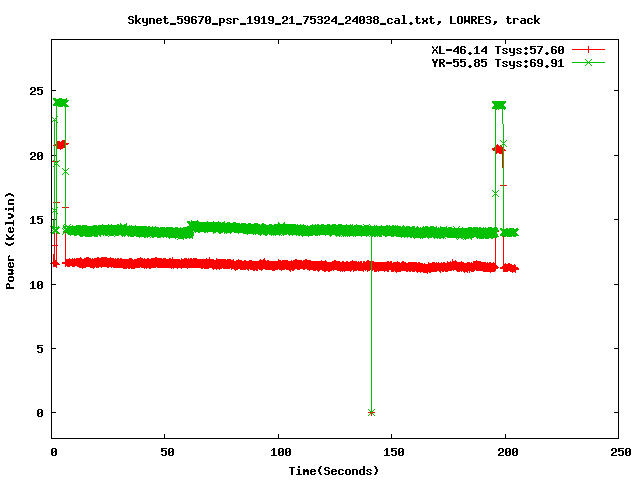This screenshot has width=640, height=480.
Task: Click y-axis tick label 20
Action: tap(36, 156)
